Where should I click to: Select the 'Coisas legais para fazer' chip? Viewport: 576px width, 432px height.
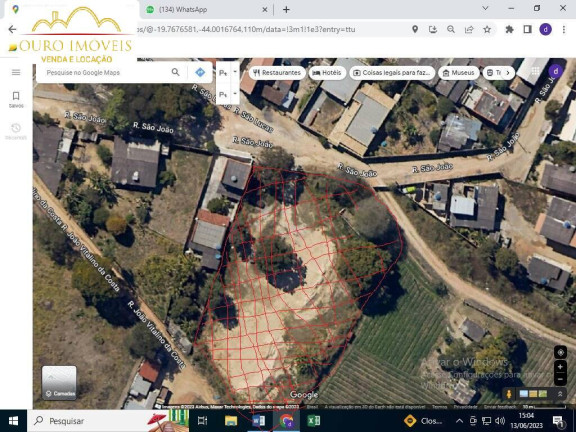pyautogui.click(x=392, y=73)
